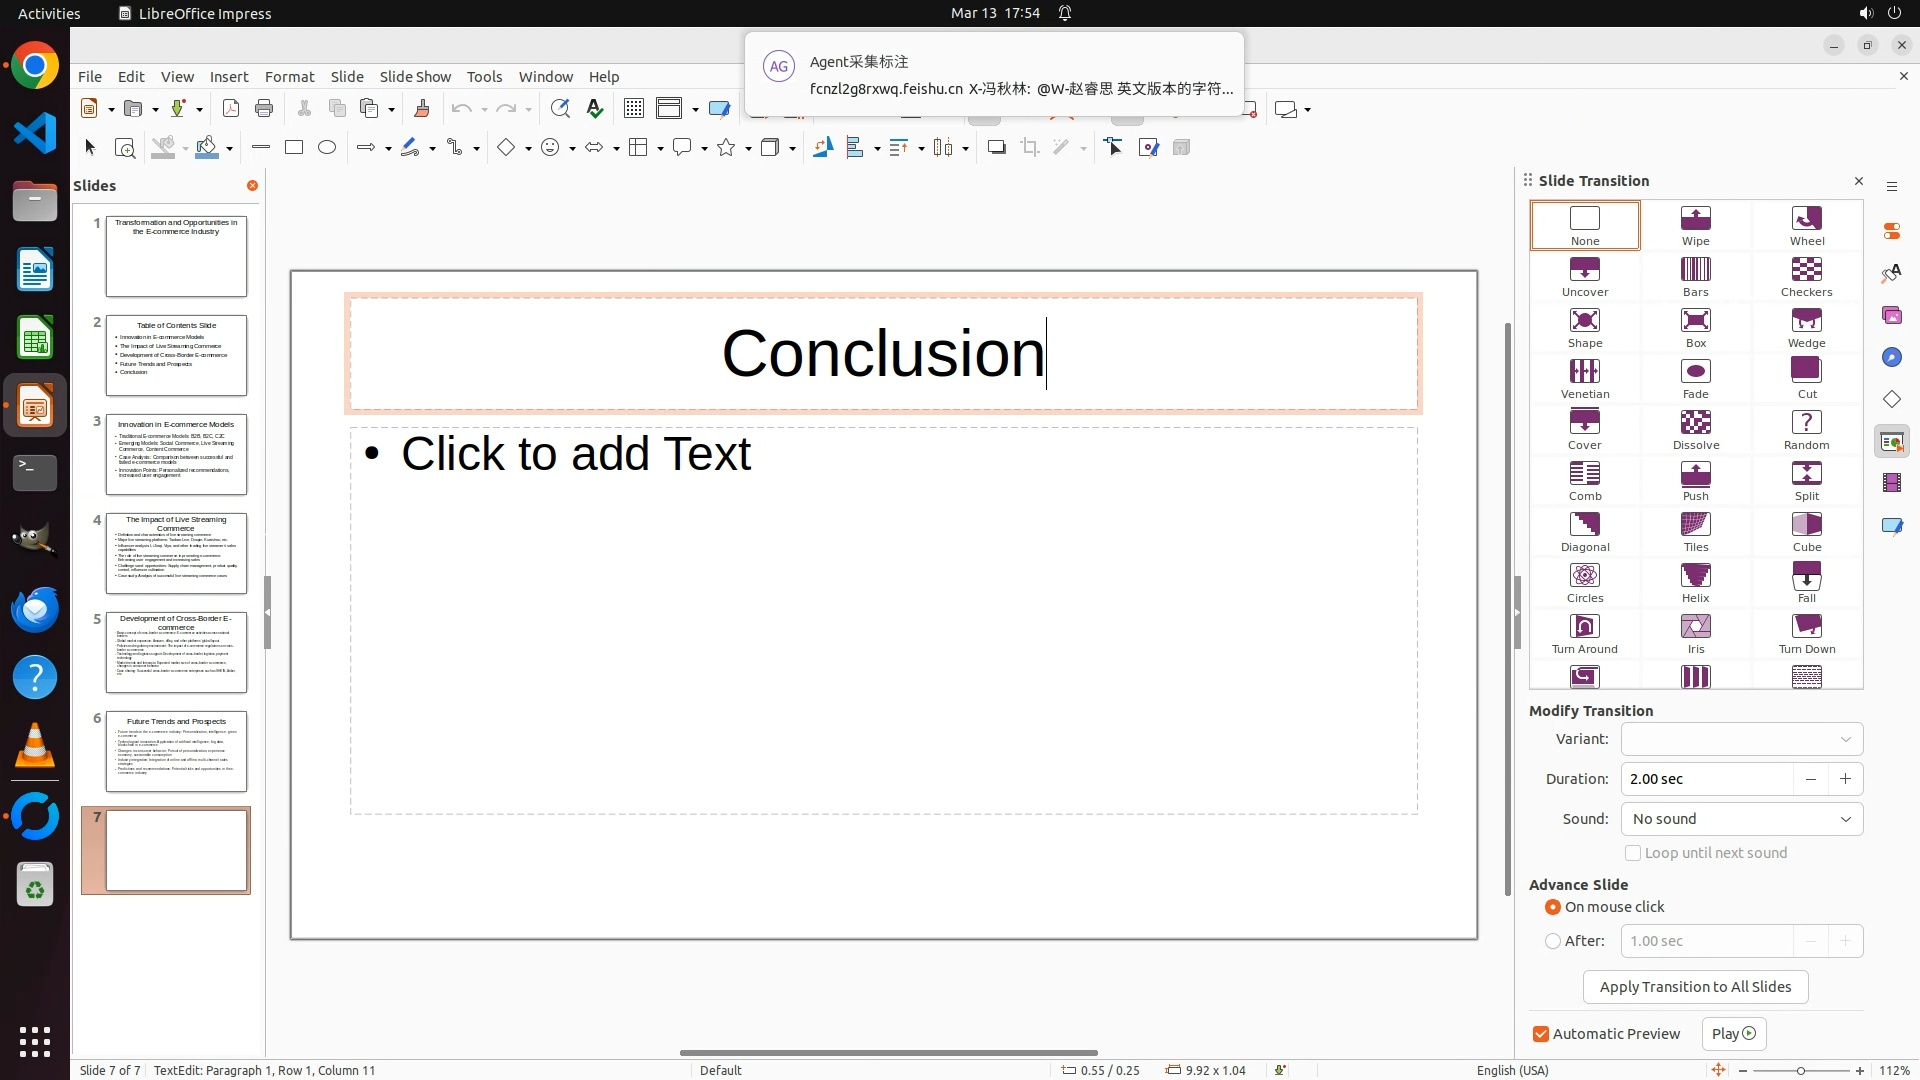The height and width of the screenshot is (1080, 1920).
Task: Toggle the Automatic Preview checkbox
Action: [x=1541, y=1034]
